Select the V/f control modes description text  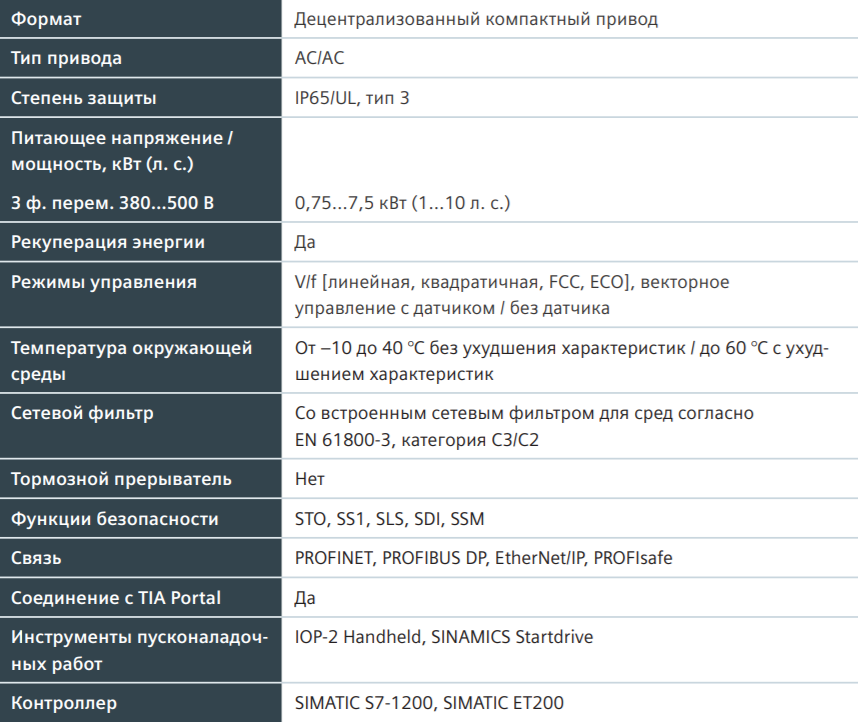(512, 294)
